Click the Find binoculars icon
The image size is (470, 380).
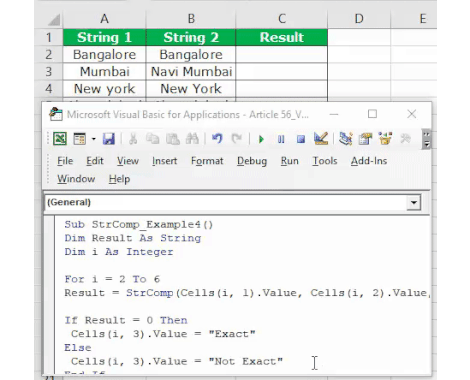(192, 139)
